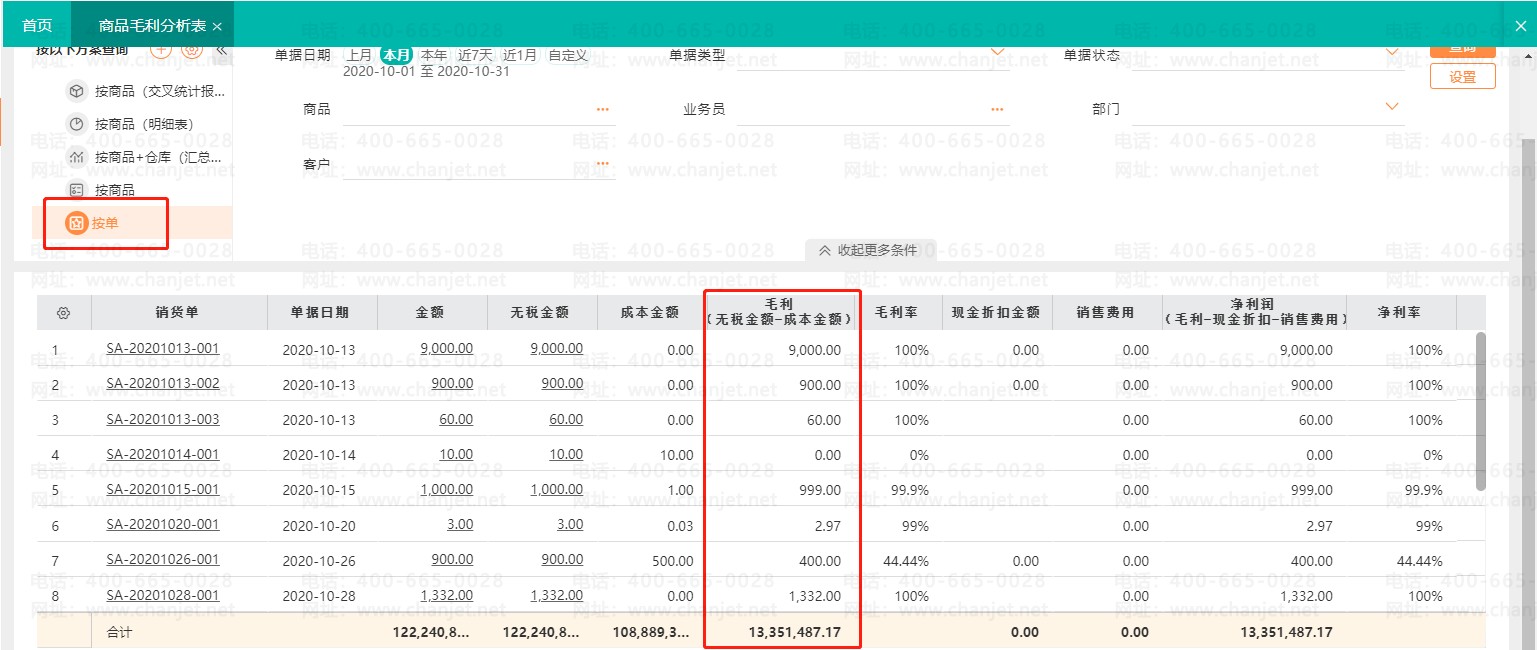Click 商品 field ellipsis lookup icon
This screenshot has width=1537, height=650.
point(603,109)
